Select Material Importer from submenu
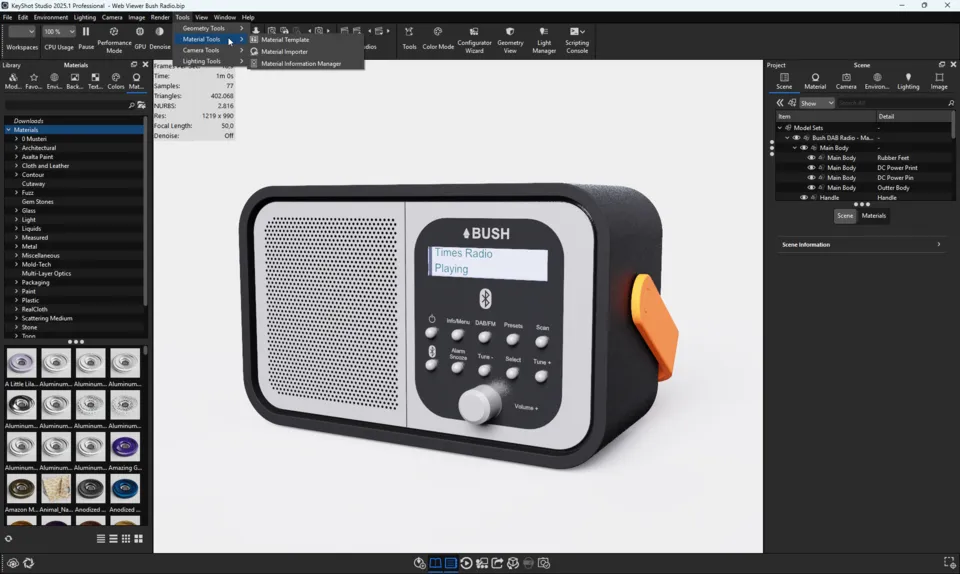The image size is (960, 574). tap(306, 51)
